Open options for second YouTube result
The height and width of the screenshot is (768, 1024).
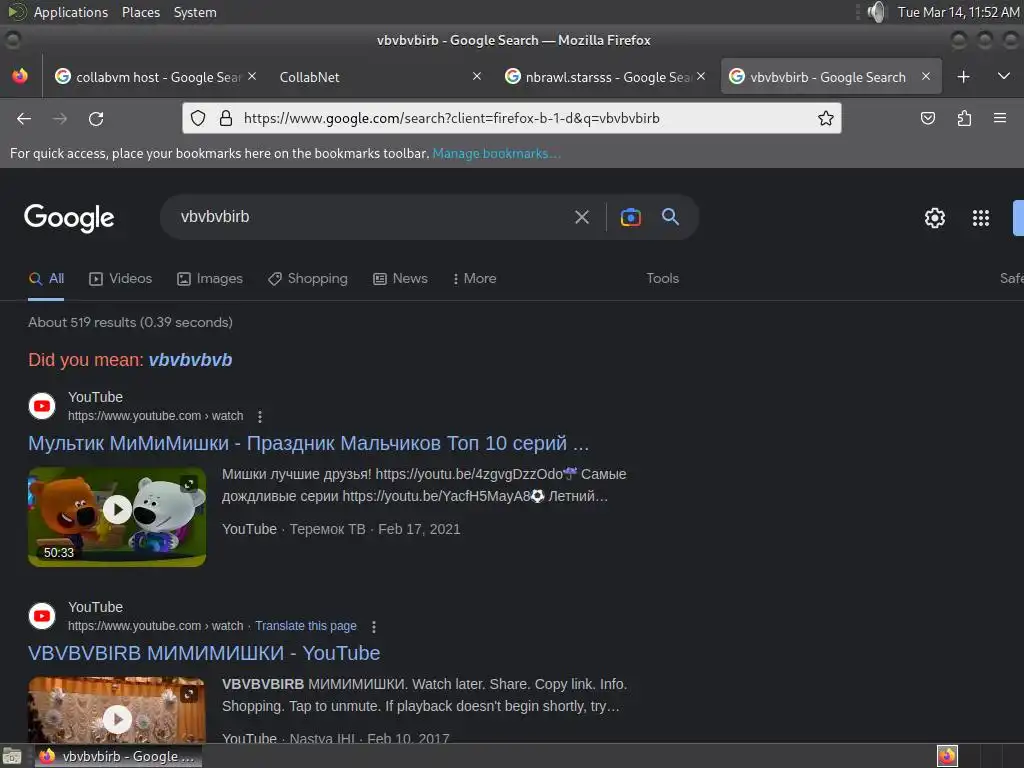point(374,626)
